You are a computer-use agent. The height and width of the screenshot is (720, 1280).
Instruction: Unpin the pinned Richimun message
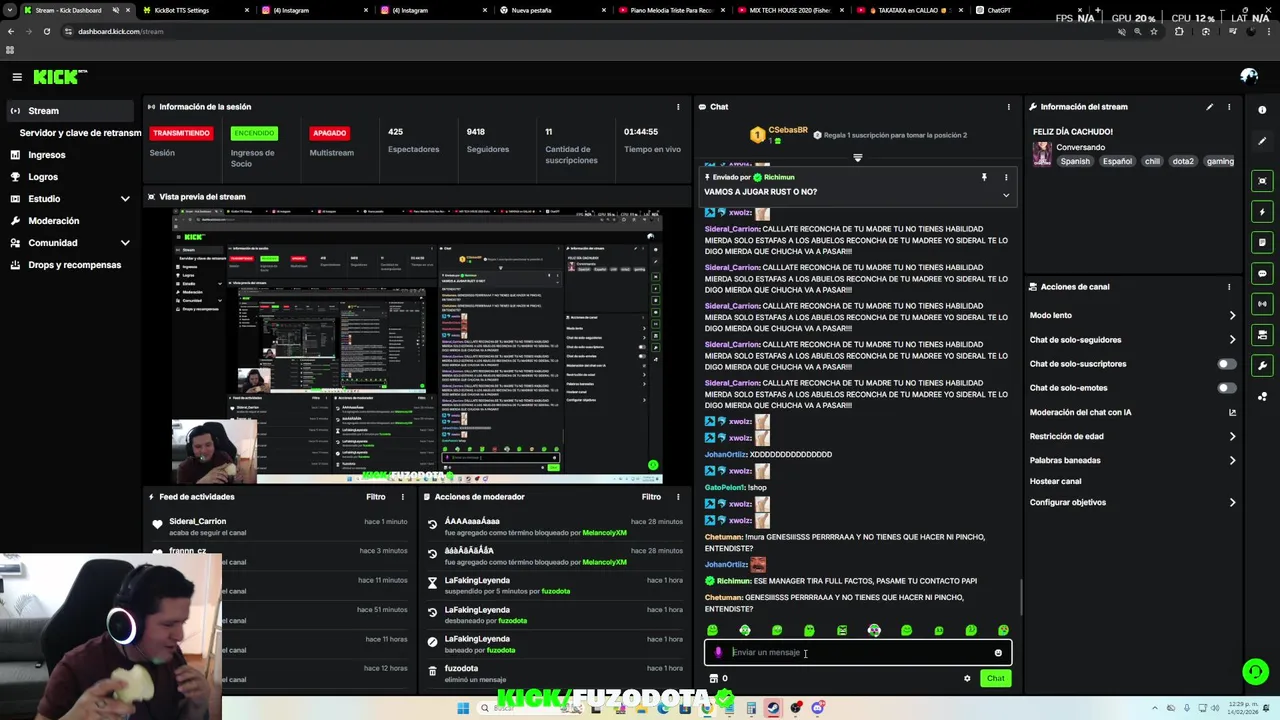(x=984, y=177)
